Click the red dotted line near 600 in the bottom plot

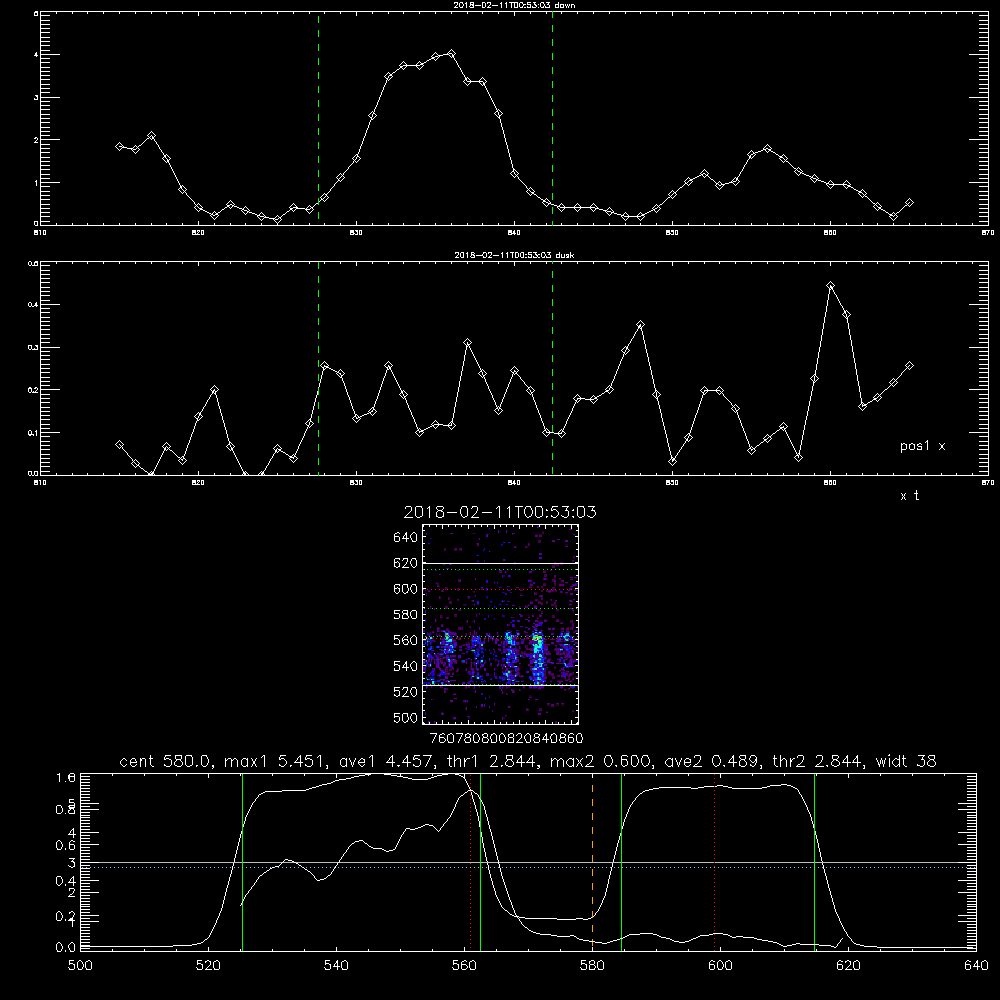pos(714,861)
